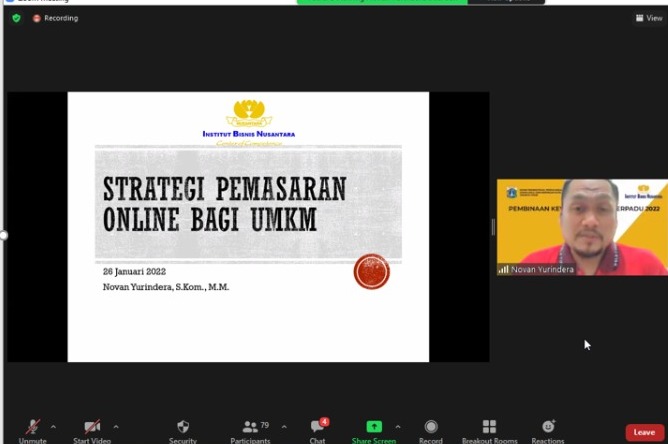Open the View layout menu

pyautogui.click(x=649, y=18)
